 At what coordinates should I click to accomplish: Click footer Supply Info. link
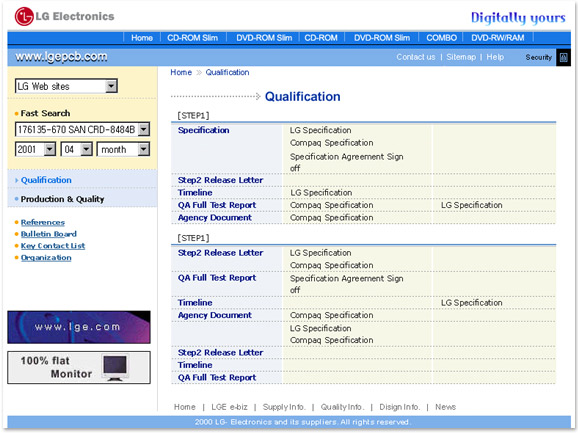[x=284, y=407]
